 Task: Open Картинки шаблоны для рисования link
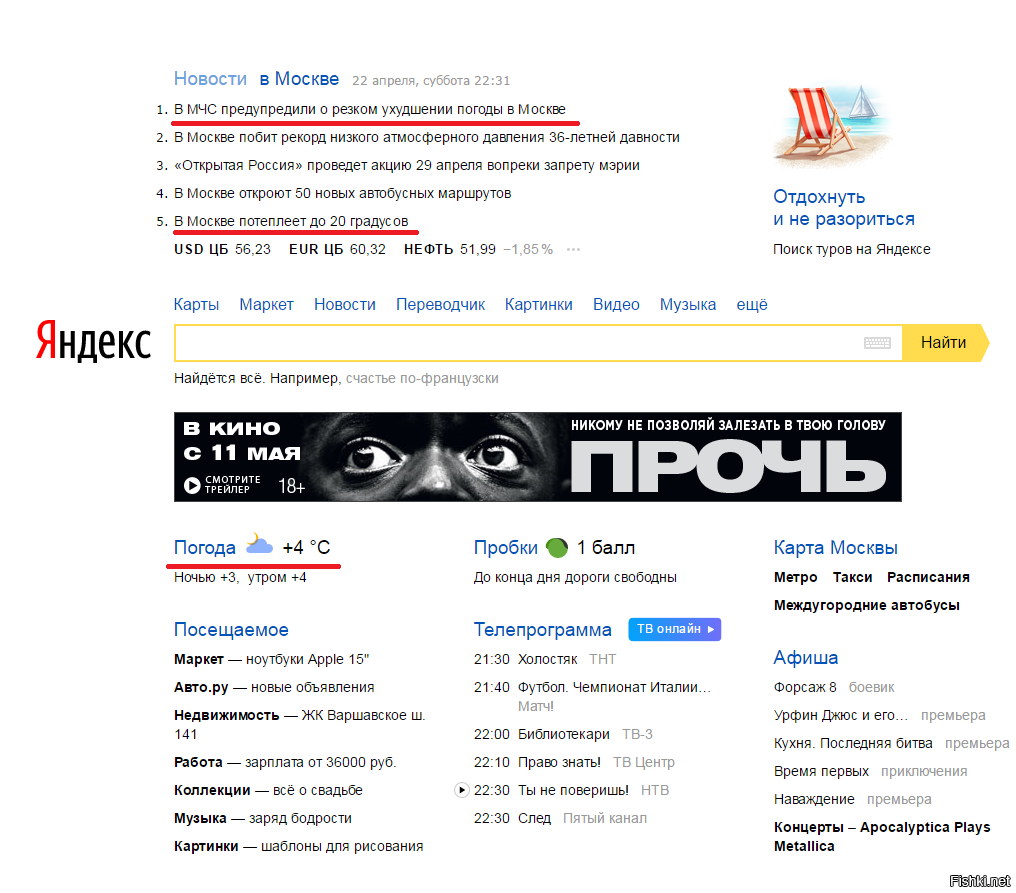click(299, 846)
